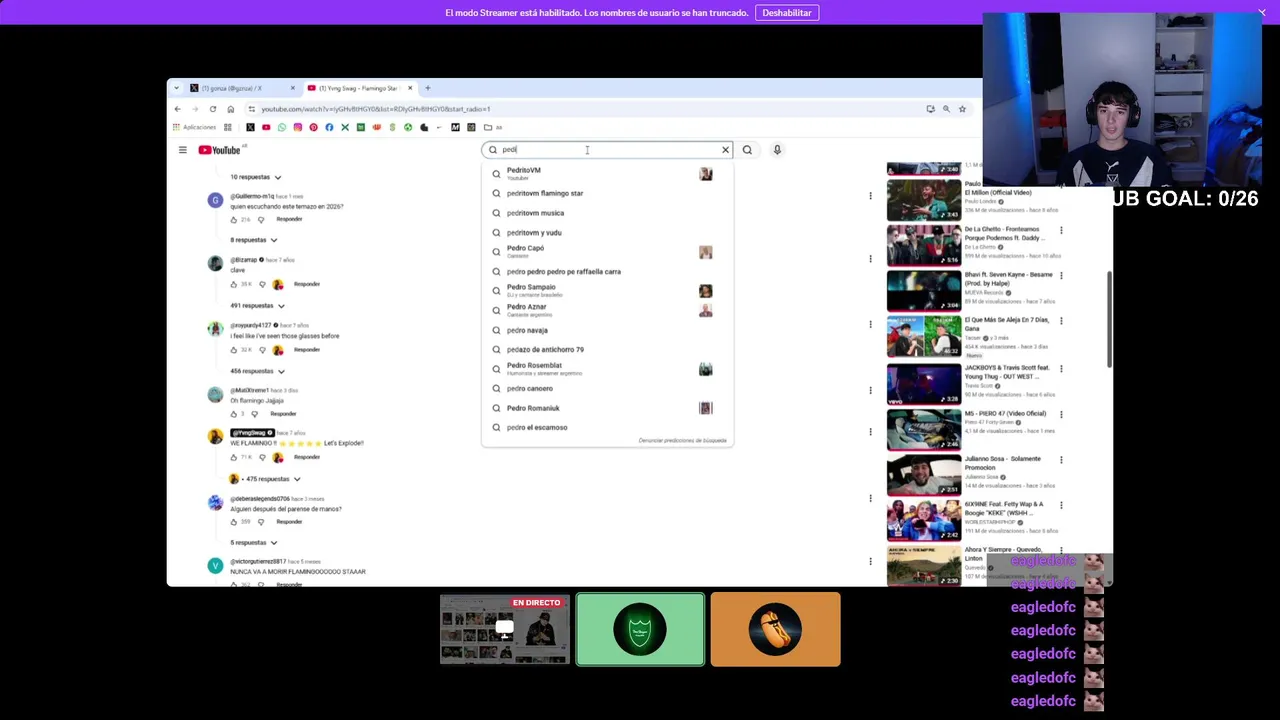Open the zoom icon in the address bar
This screenshot has width=1280, height=720.
(946, 109)
